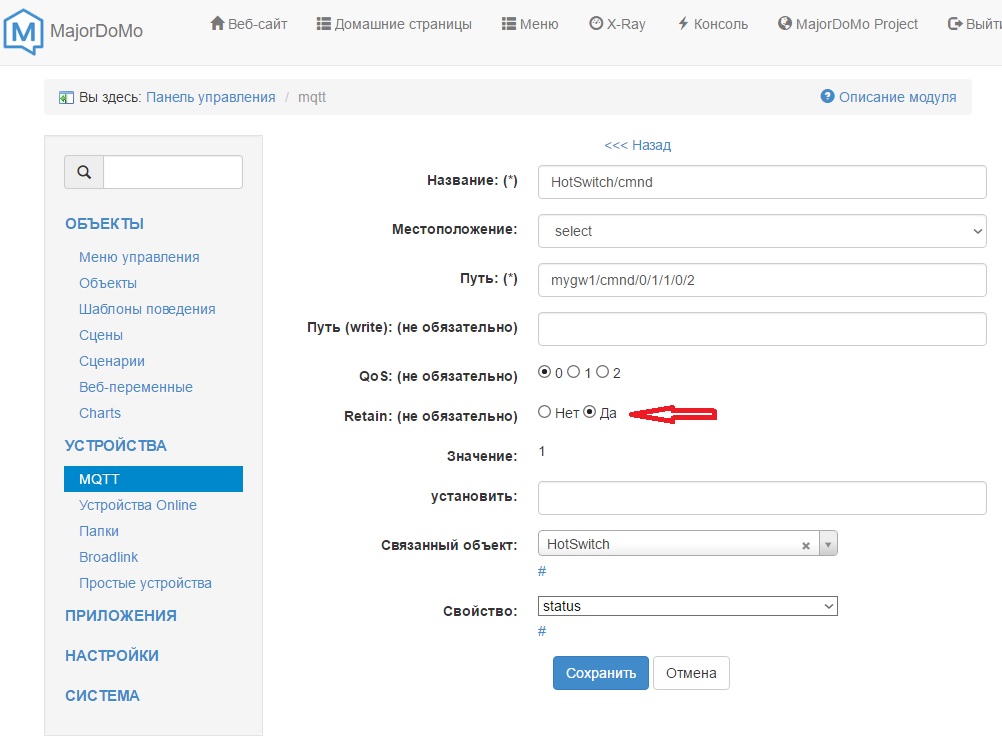Select the Retain "Нет" radio button
Image resolution: width=1002 pixels, height=755 pixels.
click(544, 411)
